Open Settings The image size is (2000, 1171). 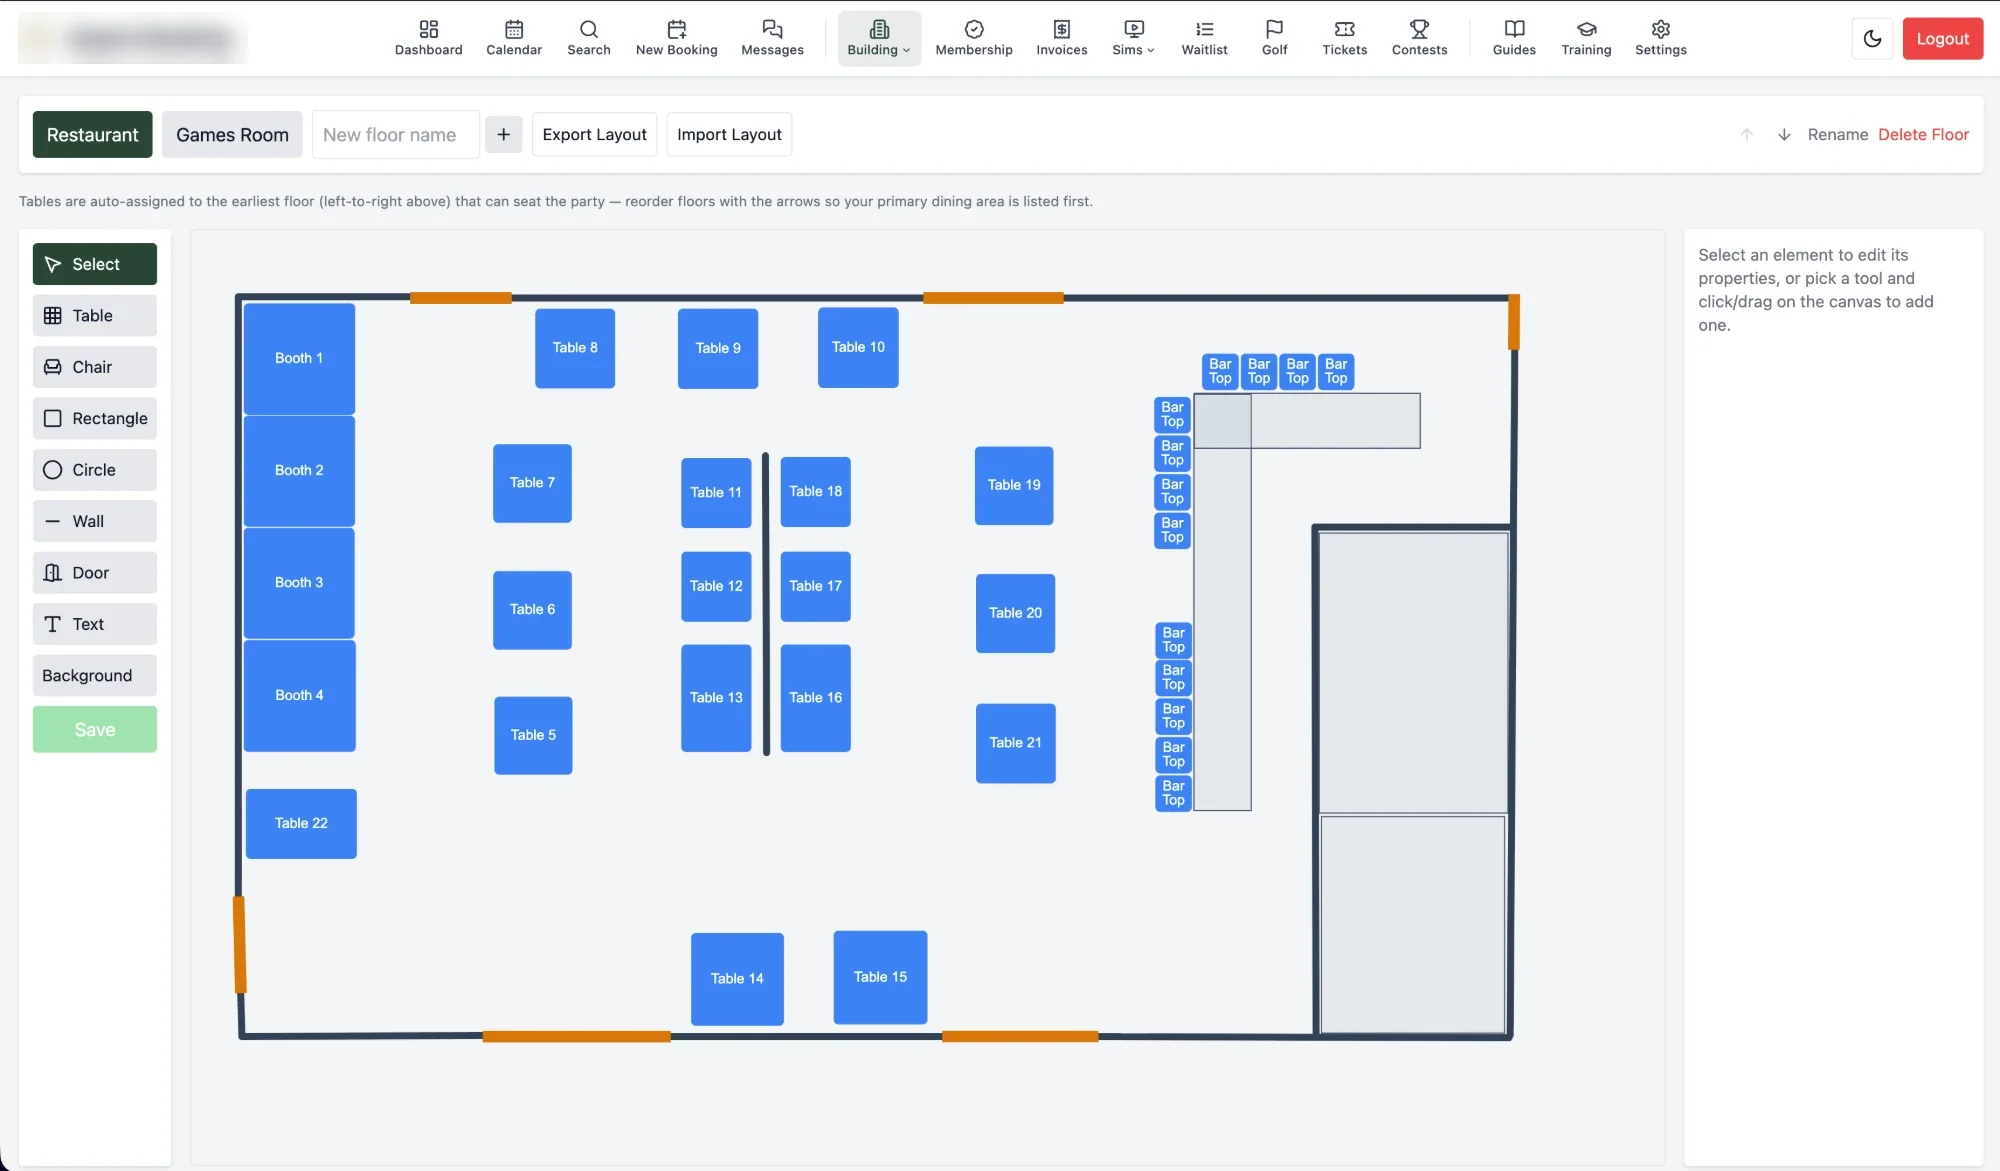(x=1660, y=38)
